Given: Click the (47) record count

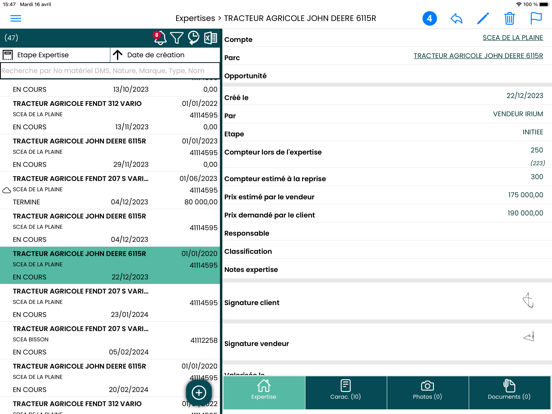Looking at the screenshot, I should pyautogui.click(x=11, y=38).
